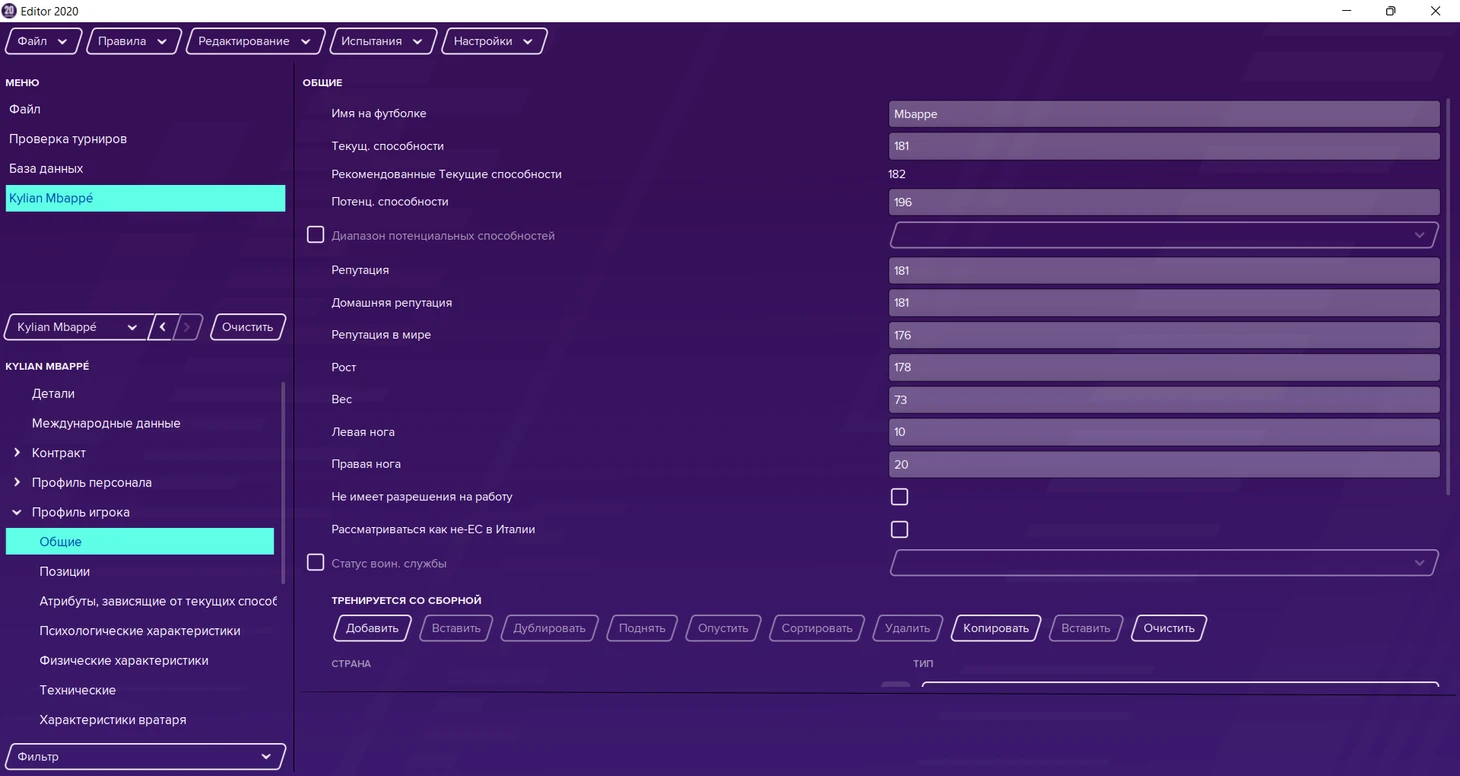Open the Kylian Mbappé record dropdown
The image size is (1460, 776).
(x=76, y=327)
